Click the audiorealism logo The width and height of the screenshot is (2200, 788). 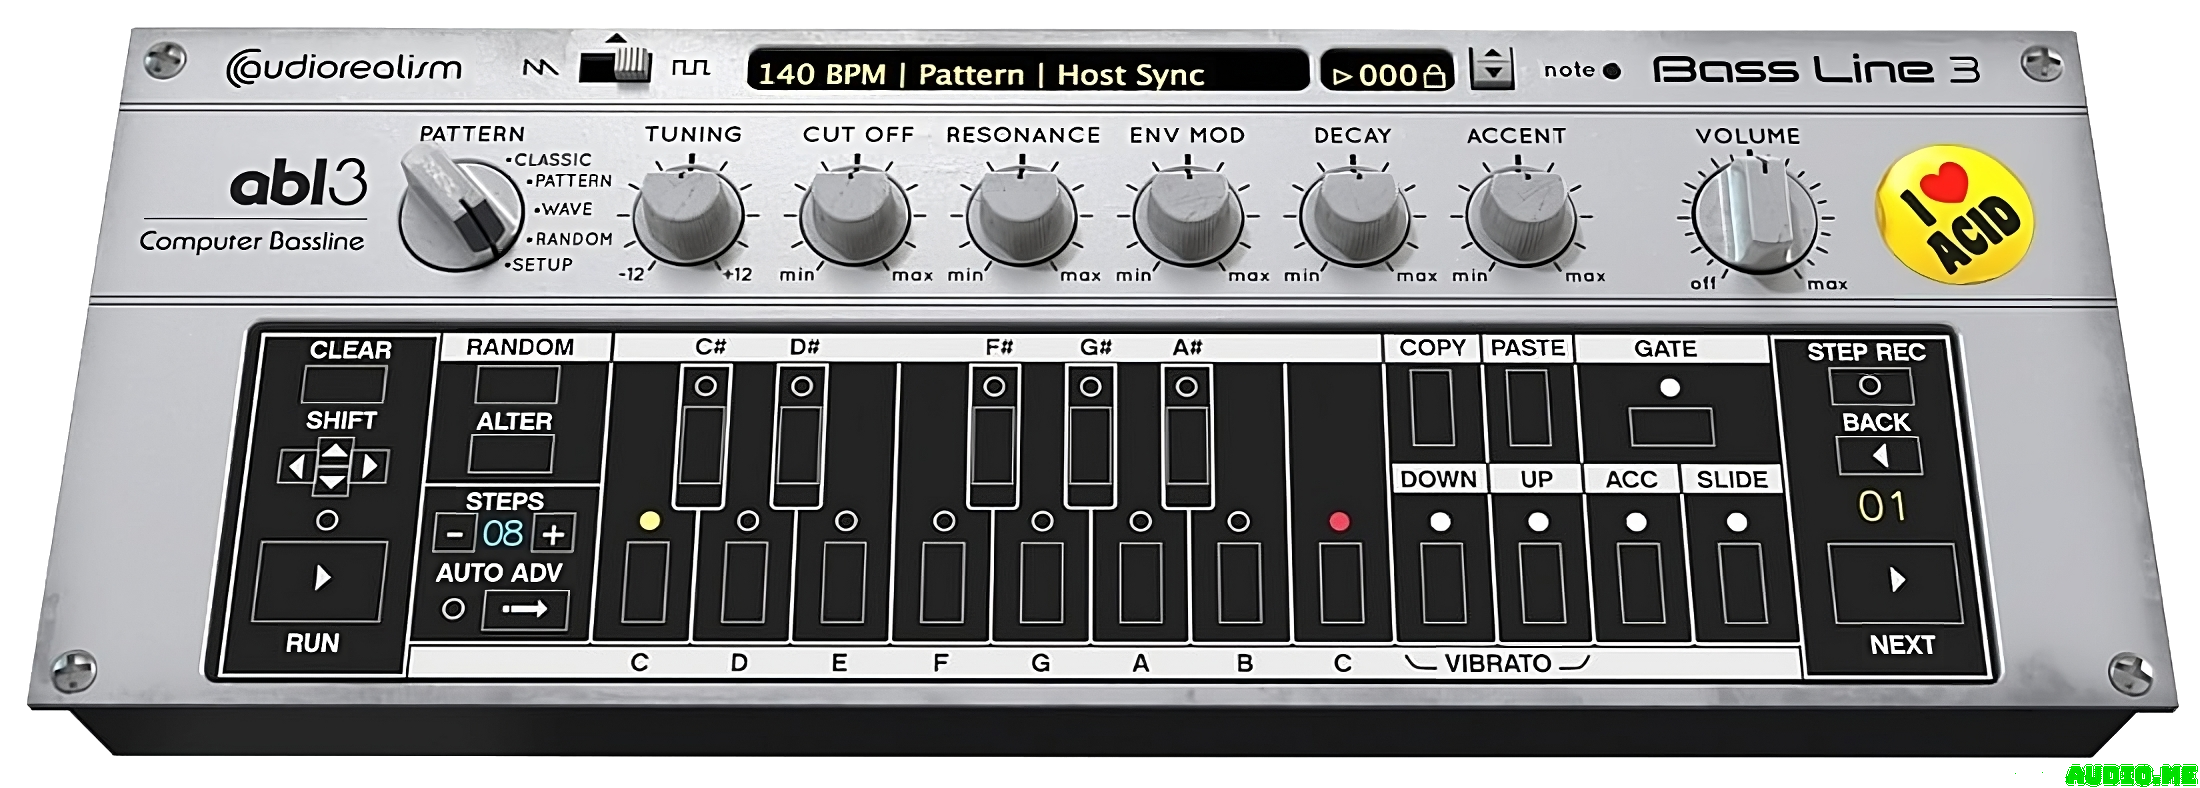(344, 68)
